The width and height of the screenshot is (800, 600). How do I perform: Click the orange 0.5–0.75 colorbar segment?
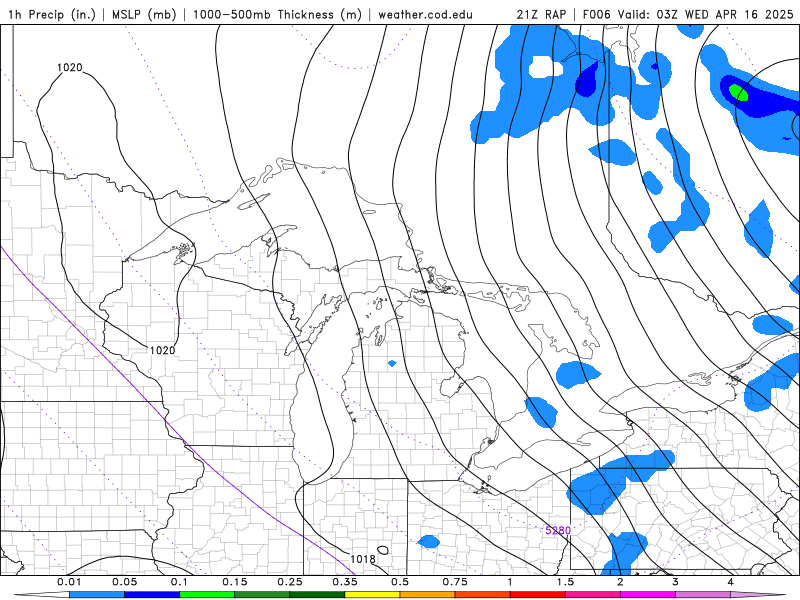tap(428, 595)
